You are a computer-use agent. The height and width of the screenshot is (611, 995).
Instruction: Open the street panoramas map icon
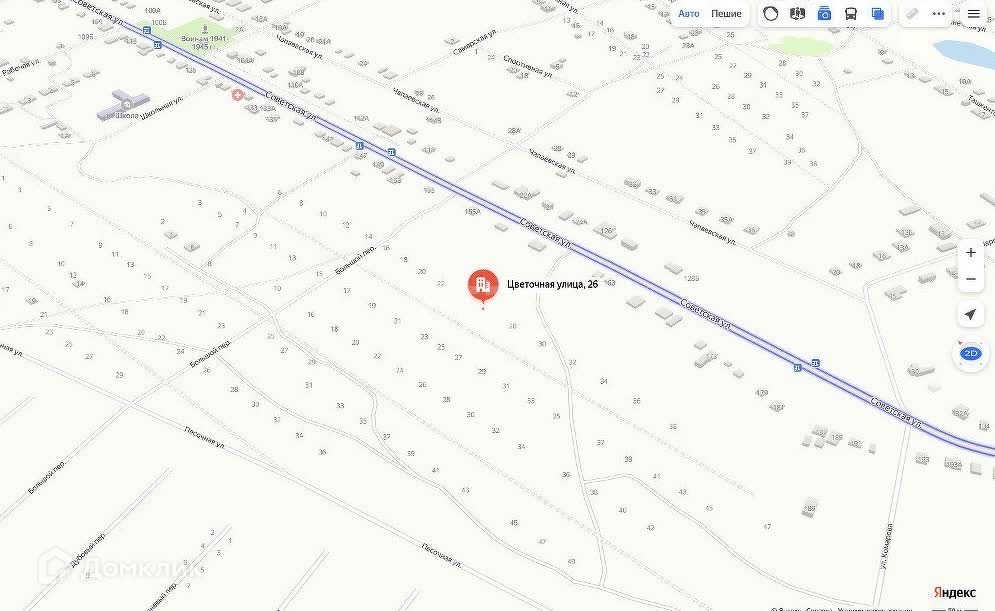pos(798,13)
